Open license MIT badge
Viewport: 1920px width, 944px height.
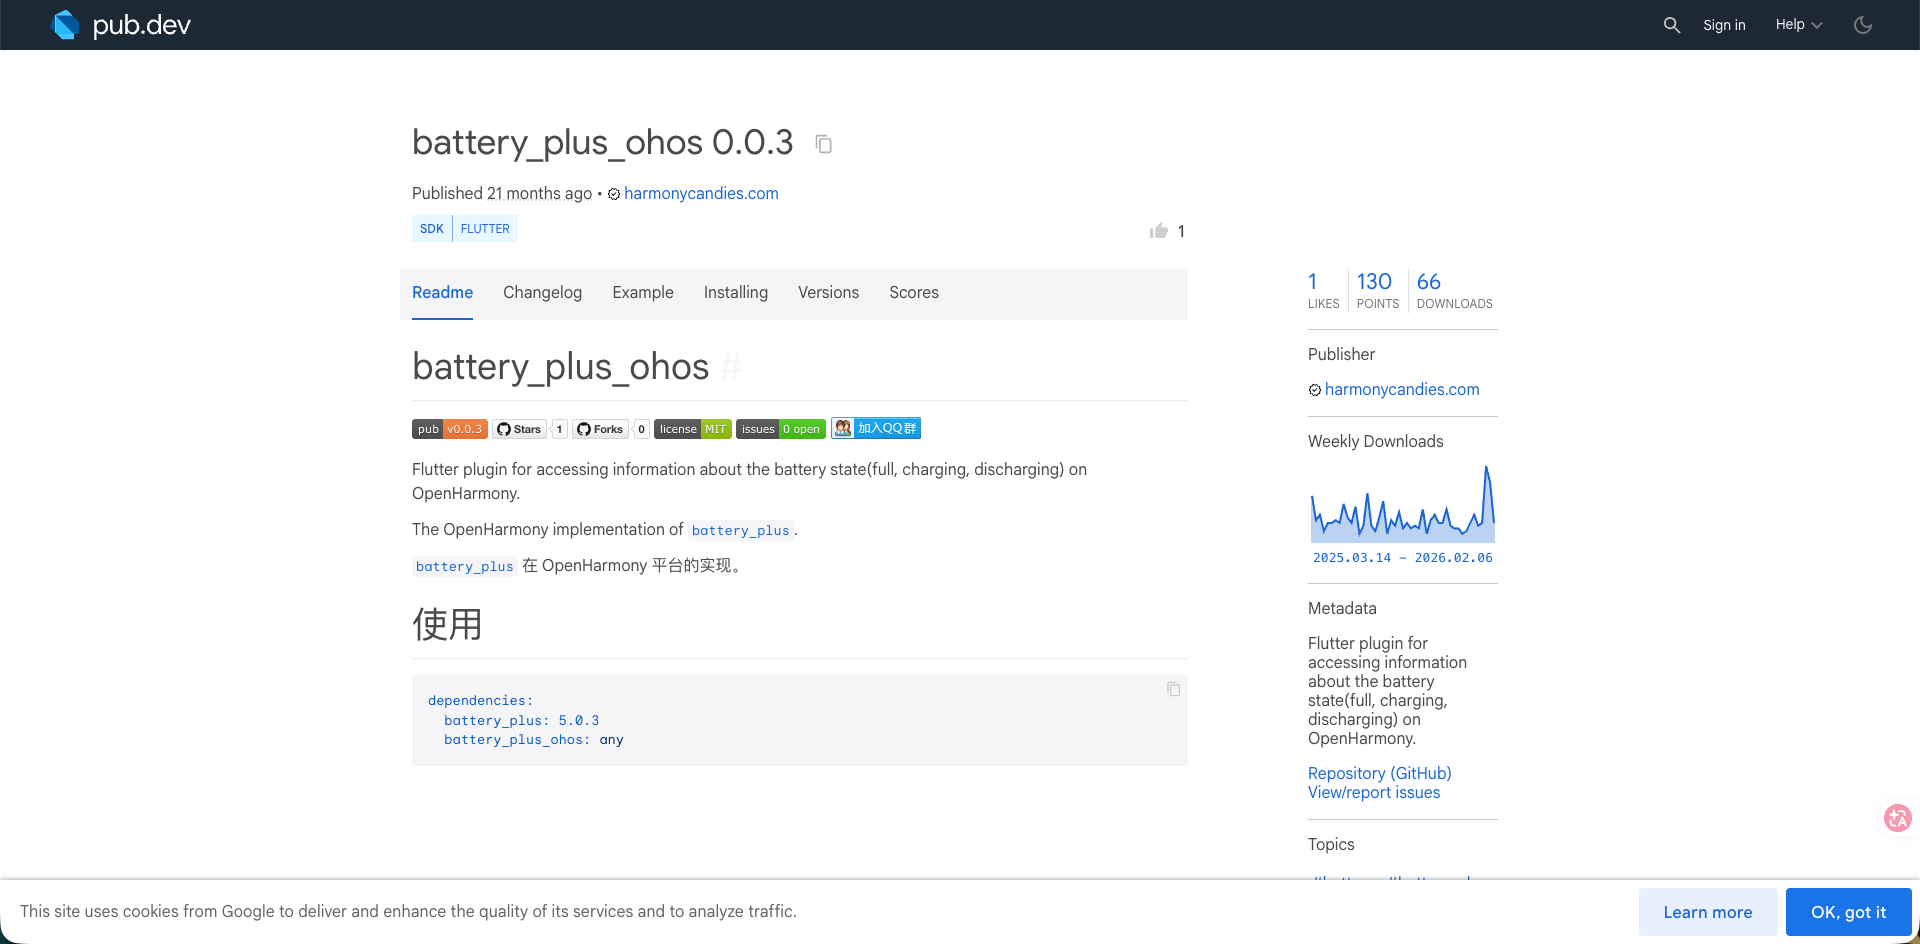693,429
